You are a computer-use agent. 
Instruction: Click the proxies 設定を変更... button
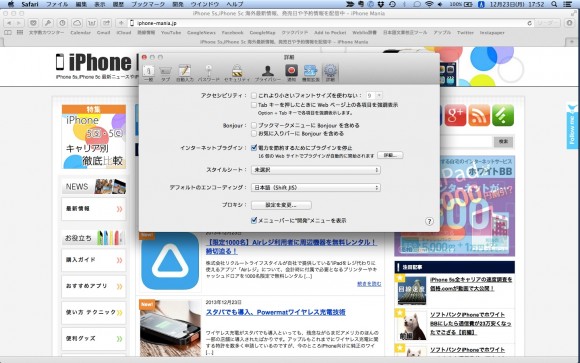[281, 205]
